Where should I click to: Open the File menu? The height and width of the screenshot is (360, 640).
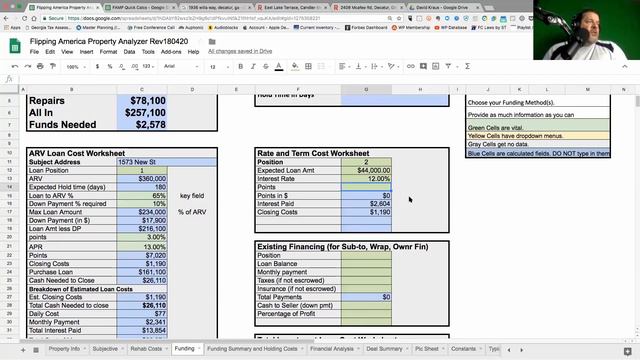pyautogui.click(x=34, y=52)
